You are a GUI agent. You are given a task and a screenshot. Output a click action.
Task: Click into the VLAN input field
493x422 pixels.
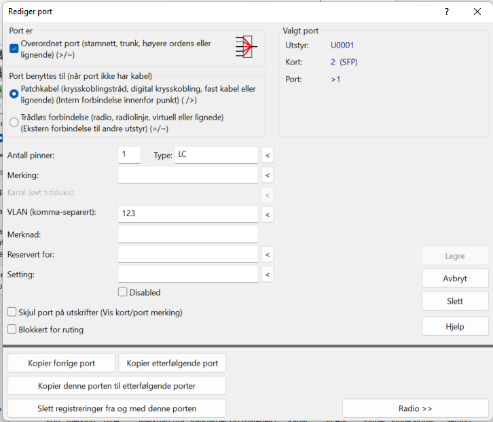188,214
